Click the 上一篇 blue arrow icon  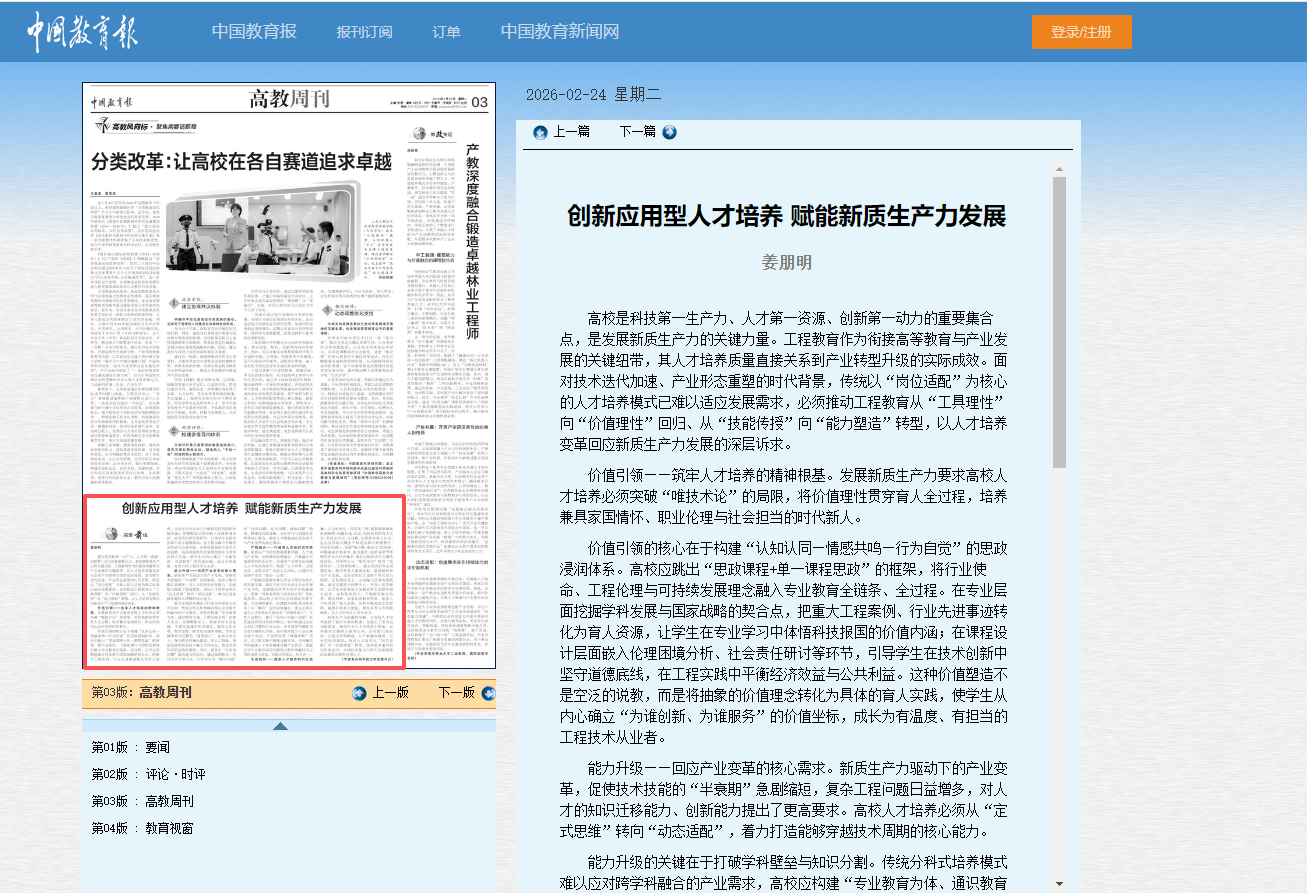[541, 132]
